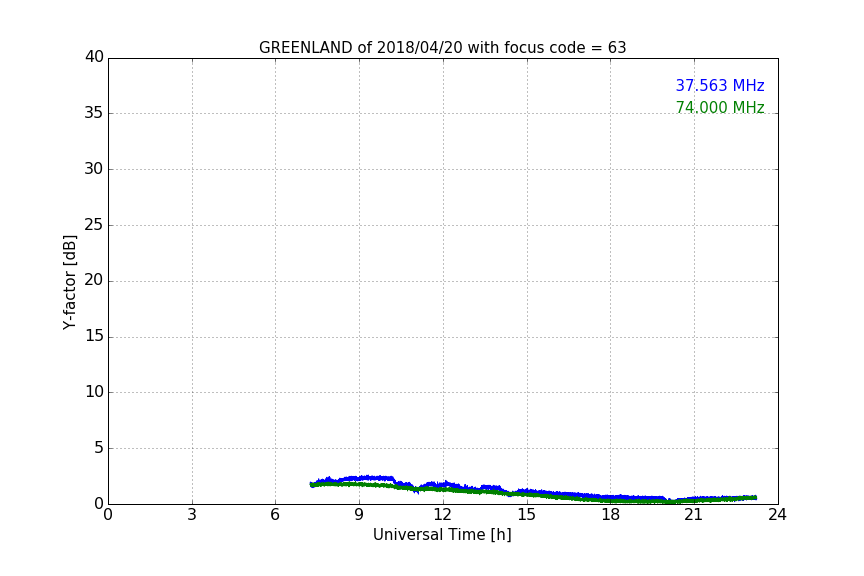Click the x-axis tick label 18
The width and height of the screenshot is (864, 576).
[610, 515]
